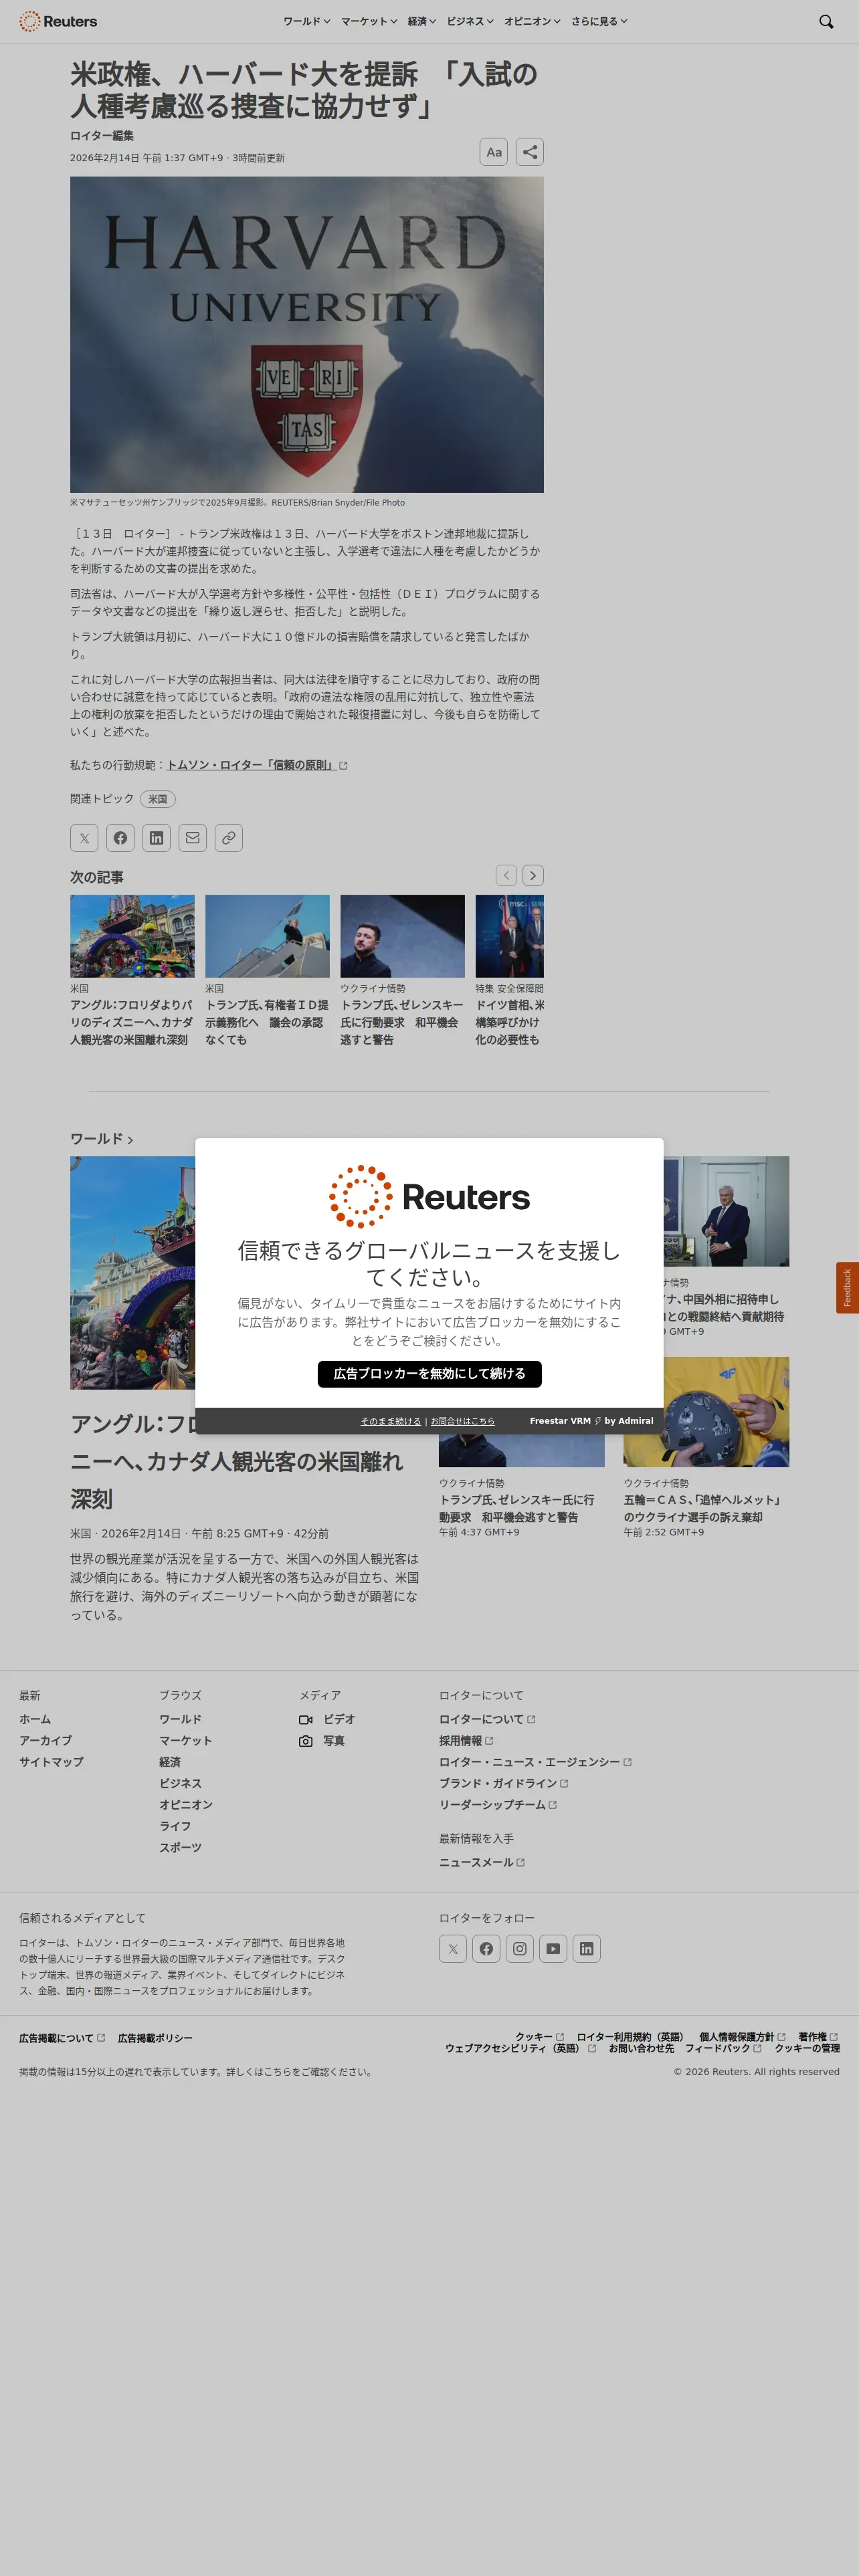The height and width of the screenshot is (2576, 859).
Task: Click そのまま続ける link in popup
Action: pyautogui.click(x=391, y=1421)
